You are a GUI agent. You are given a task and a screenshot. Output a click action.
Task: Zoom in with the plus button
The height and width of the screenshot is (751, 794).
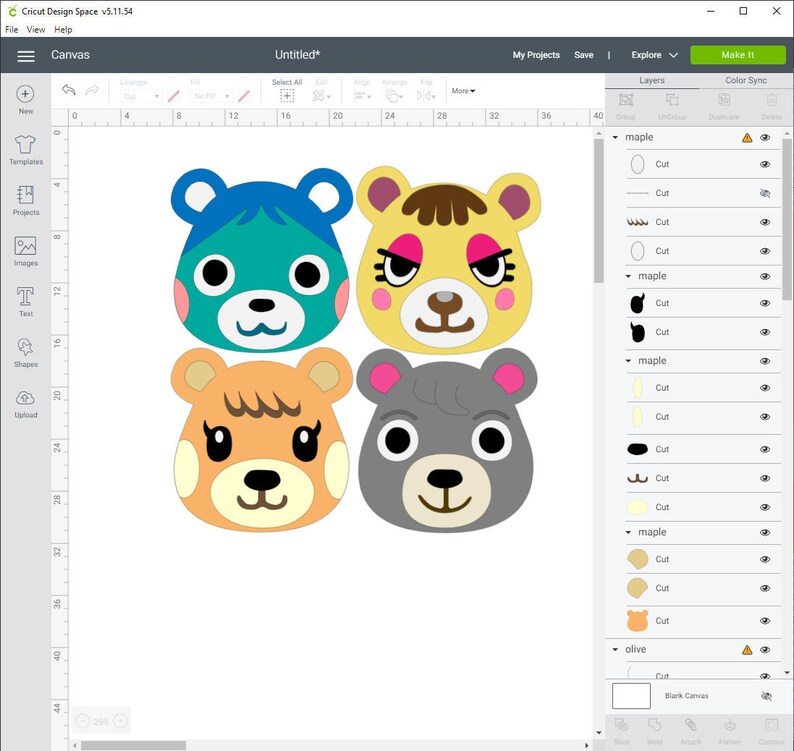click(x=120, y=721)
